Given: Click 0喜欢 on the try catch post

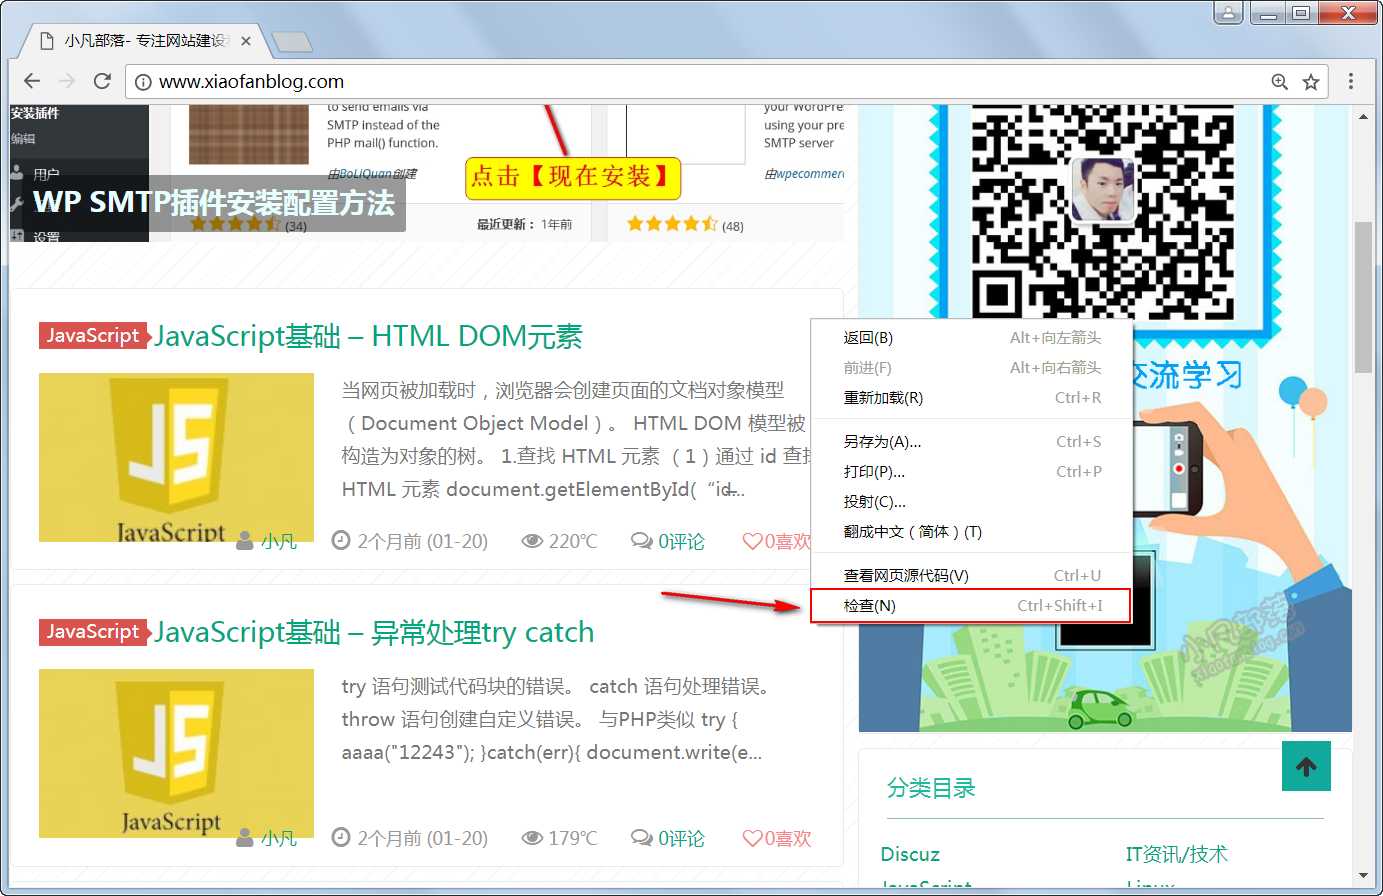Looking at the screenshot, I should click(x=788, y=838).
